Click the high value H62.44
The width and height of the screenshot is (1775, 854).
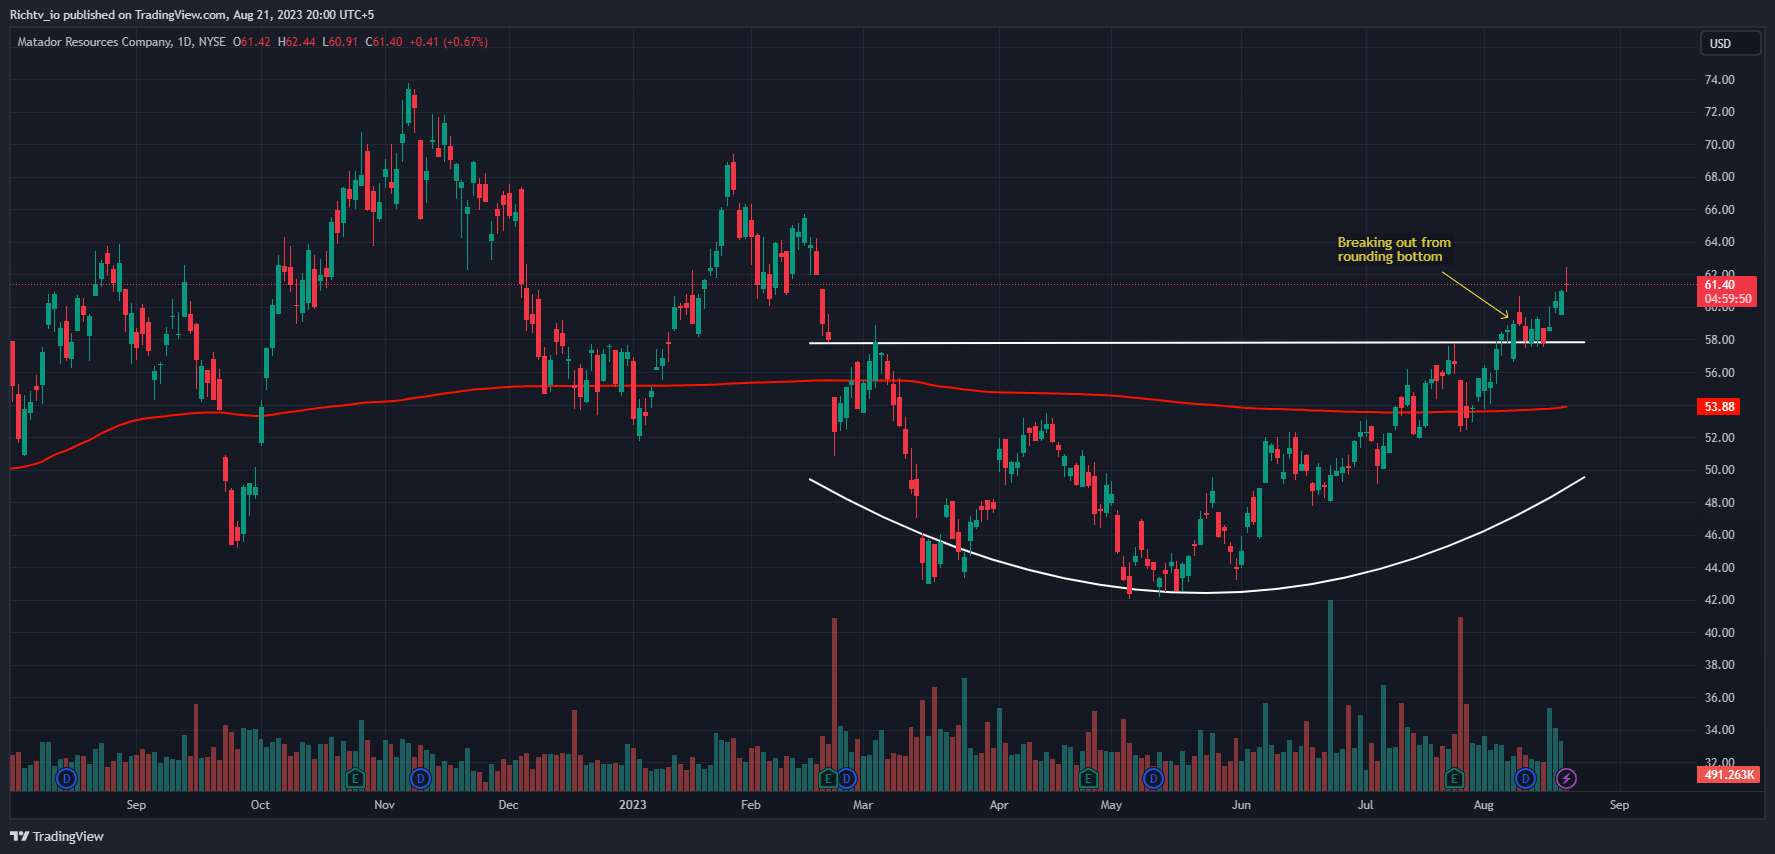[x=296, y=42]
